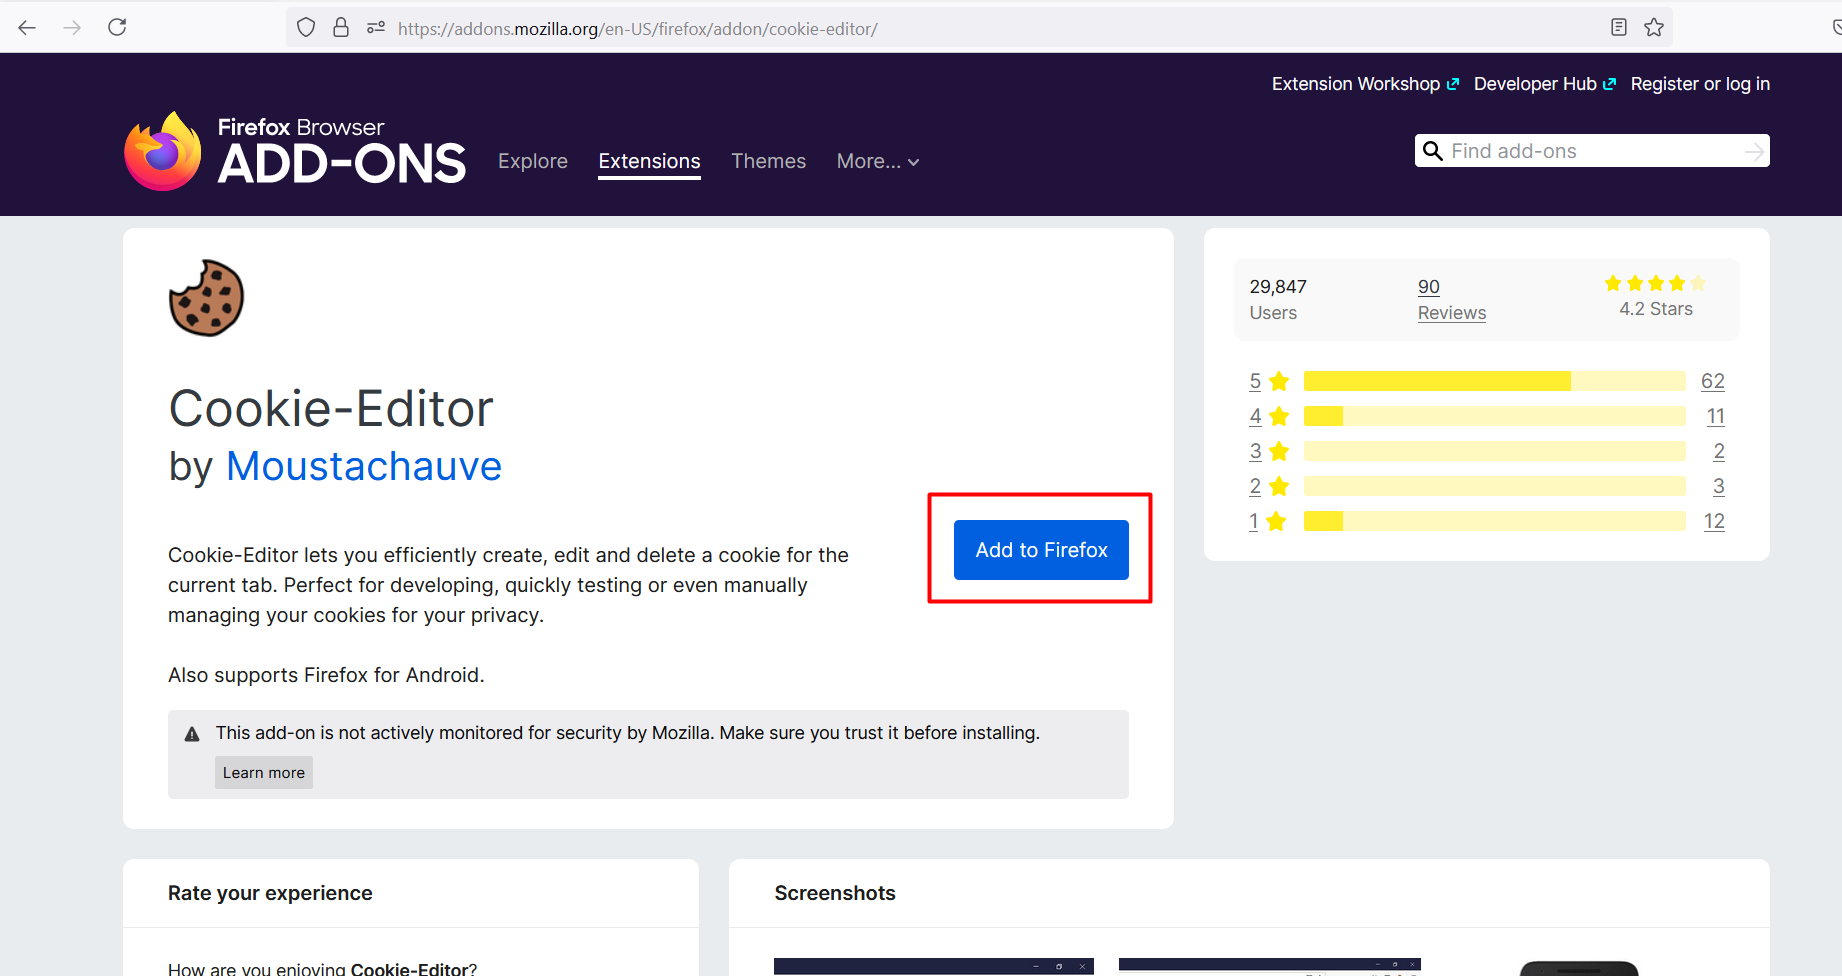Switch to the Themes tab

(768, 162)
